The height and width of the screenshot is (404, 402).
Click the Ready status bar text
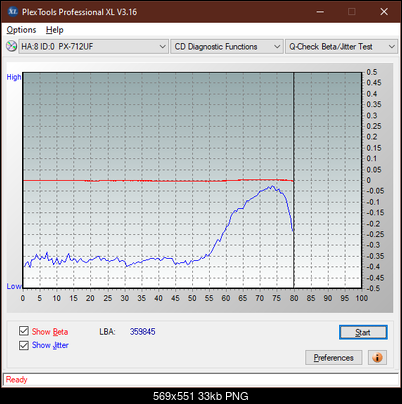pos(17,380)
